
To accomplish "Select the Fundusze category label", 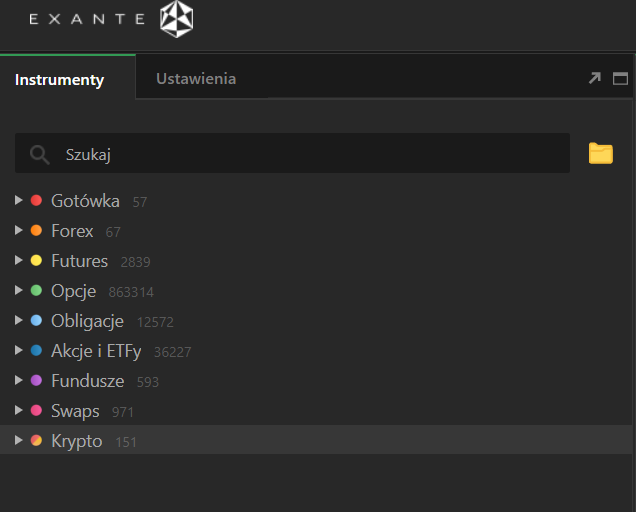I will click(88, 381).
